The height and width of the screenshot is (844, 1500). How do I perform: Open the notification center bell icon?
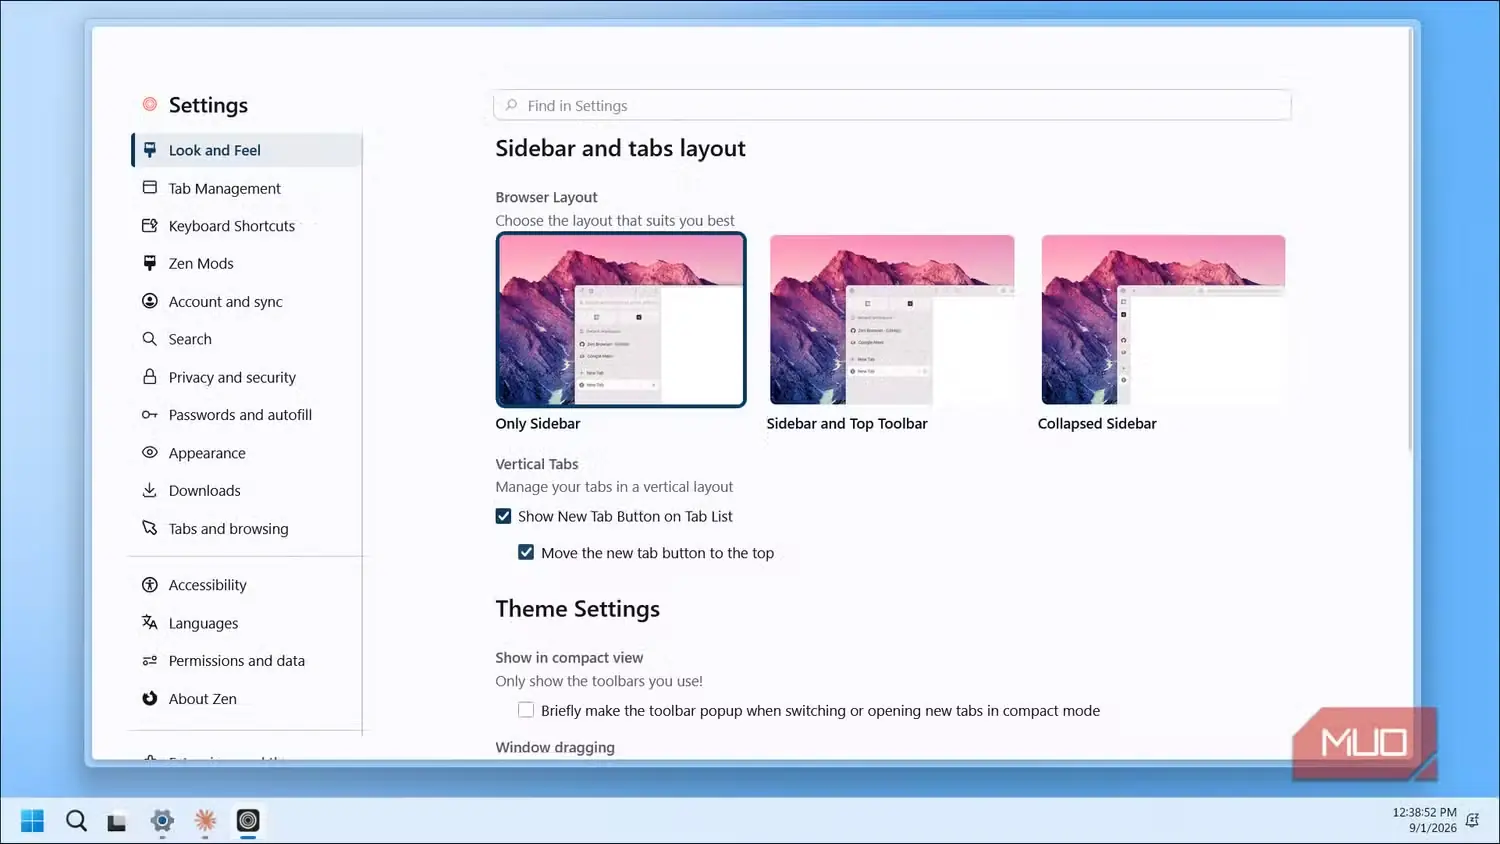click(x=1472, y=821)
